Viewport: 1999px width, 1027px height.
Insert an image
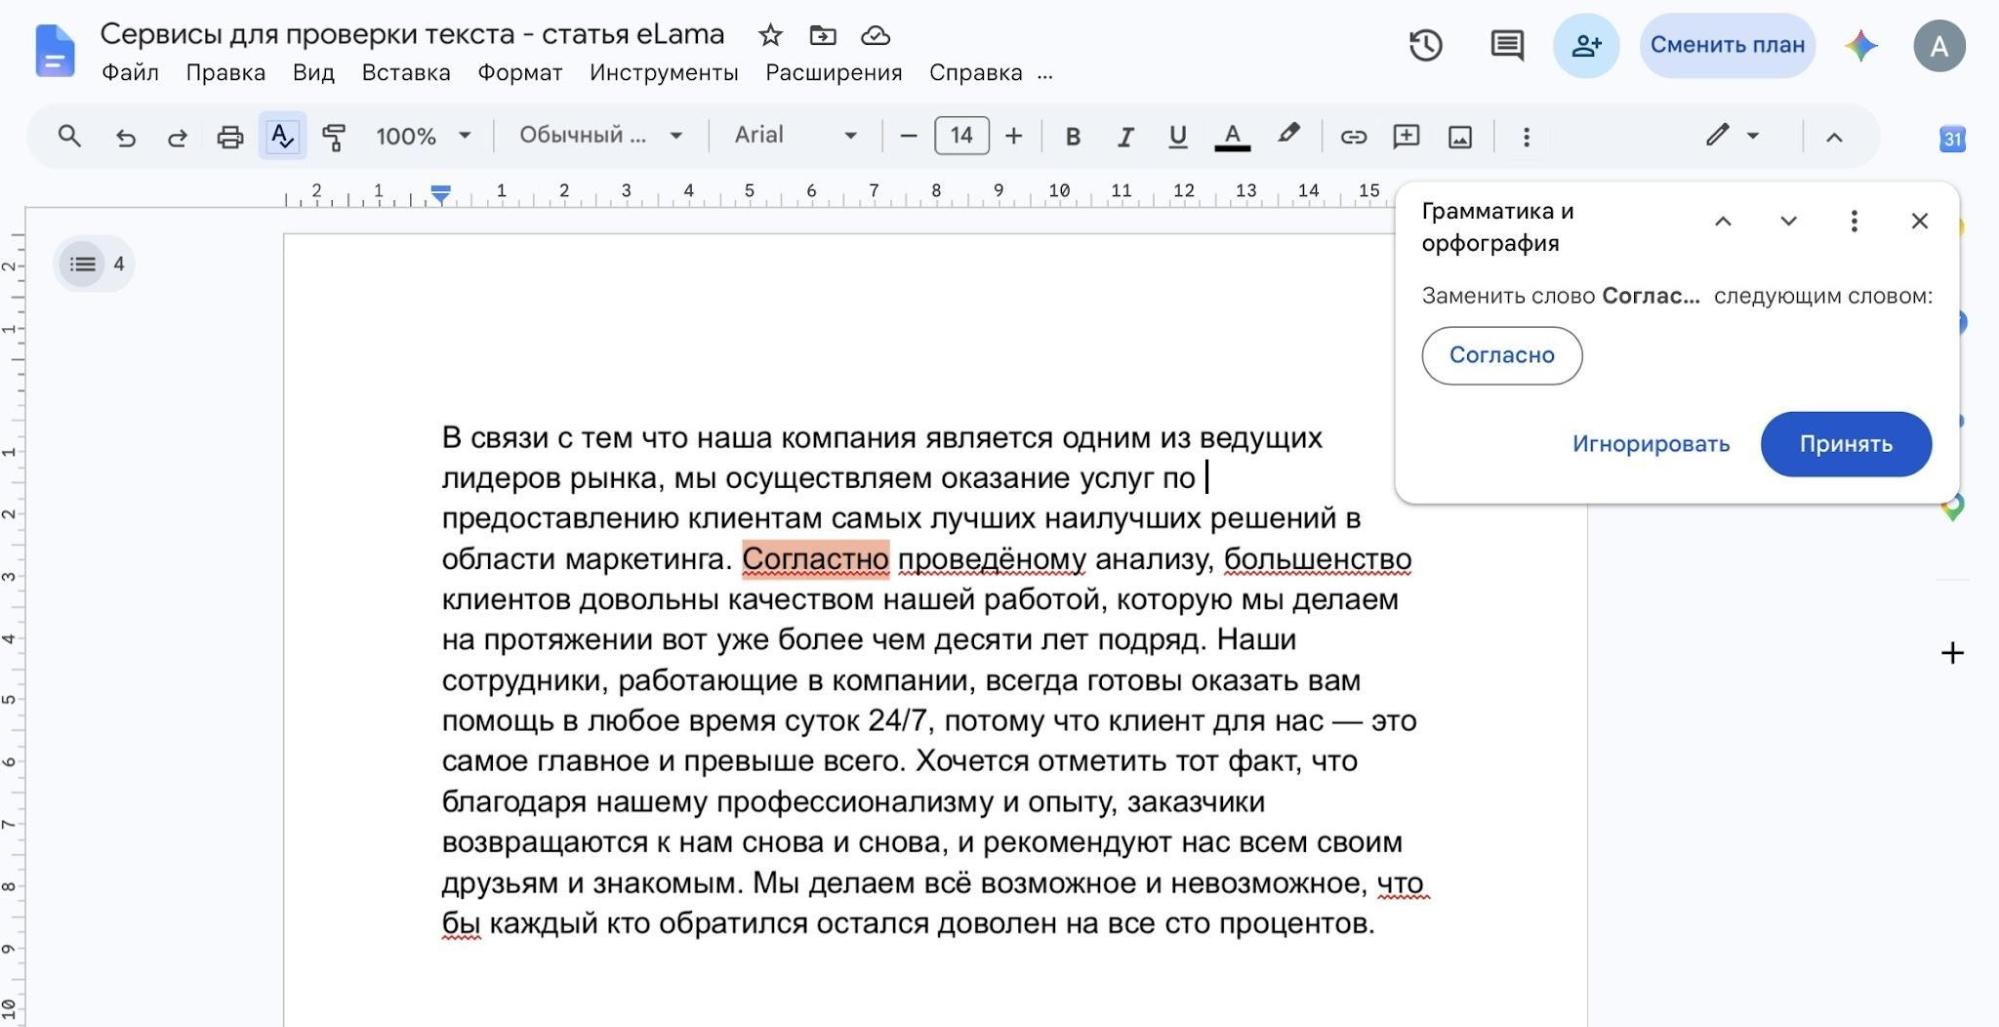coord(1460,136)
